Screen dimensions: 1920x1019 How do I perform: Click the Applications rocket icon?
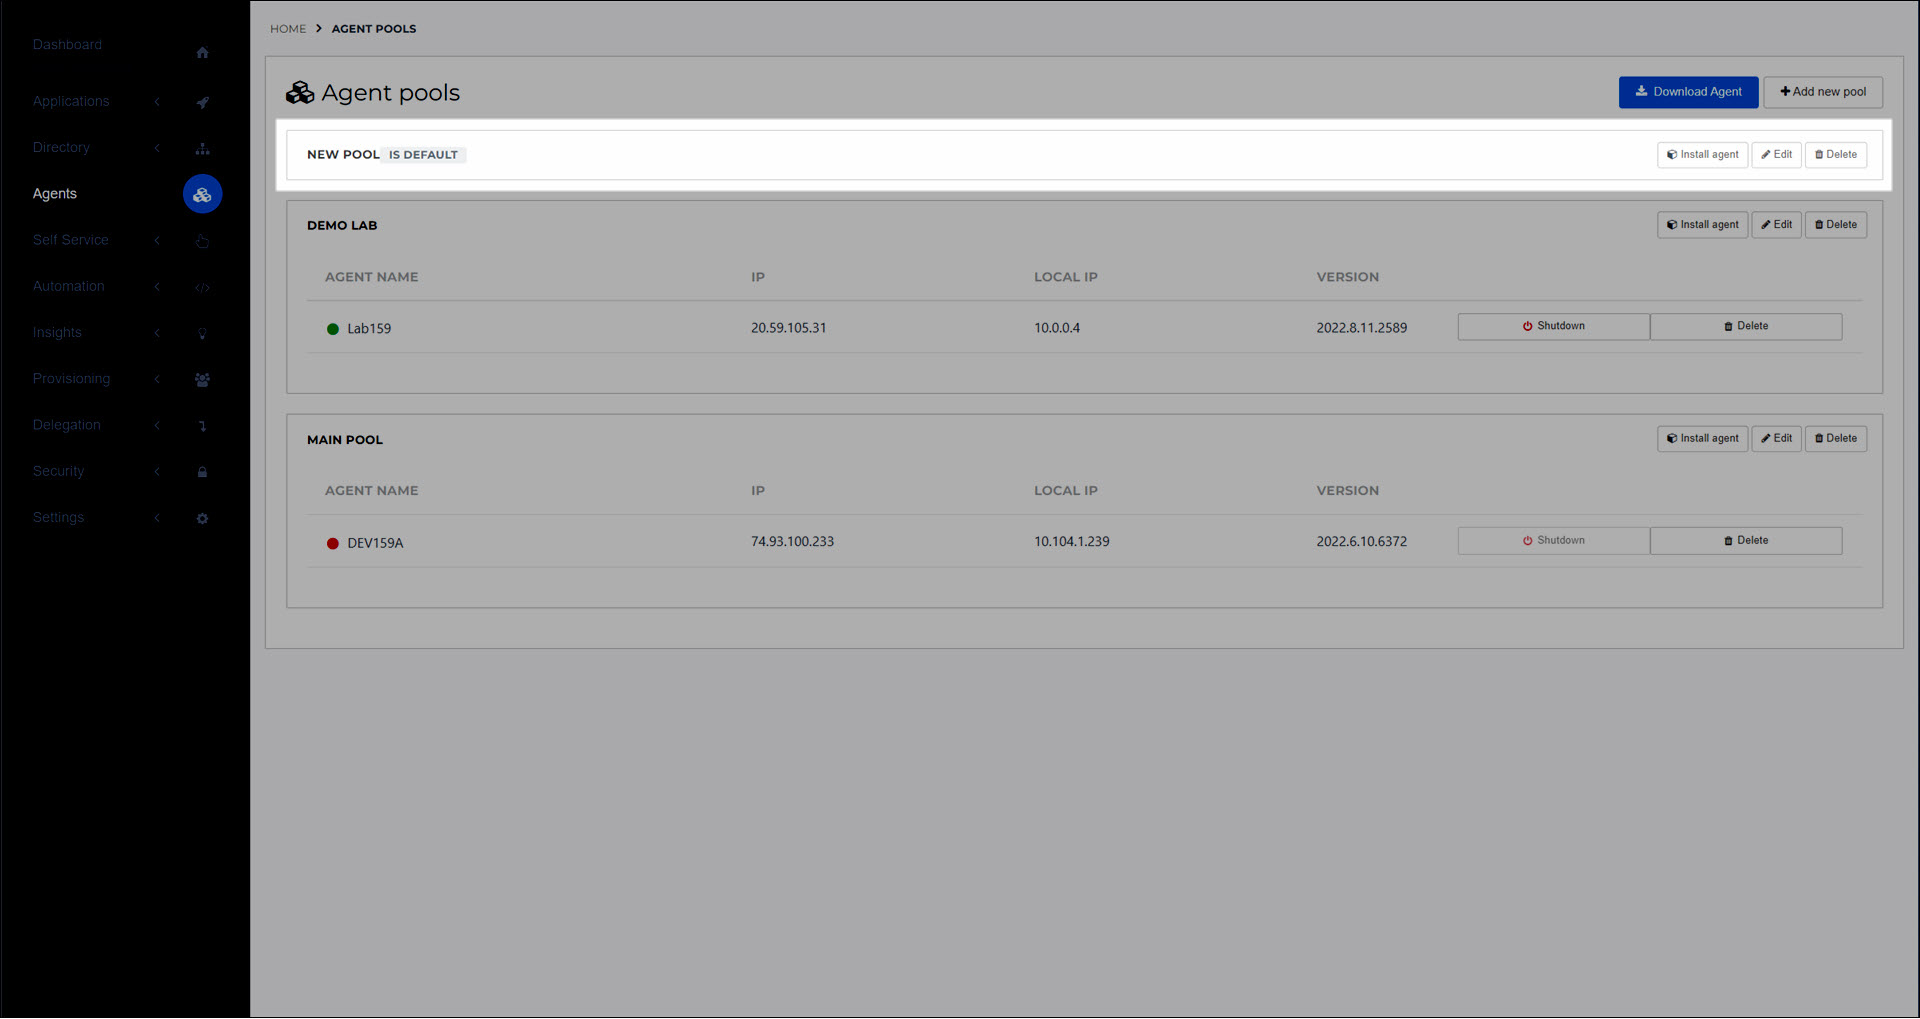pos(202,102)
